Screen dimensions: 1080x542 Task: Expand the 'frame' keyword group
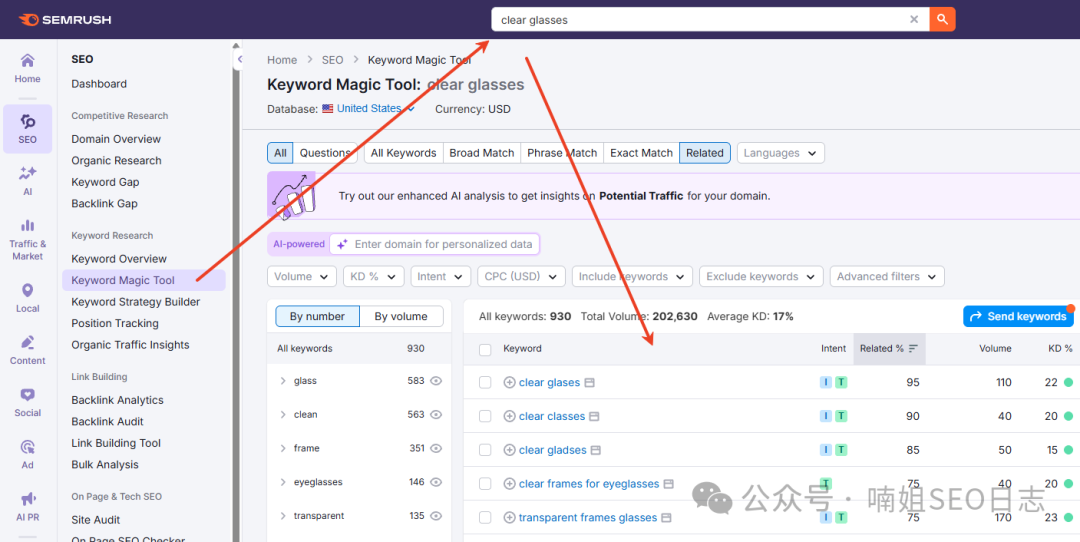pos(283,448)
